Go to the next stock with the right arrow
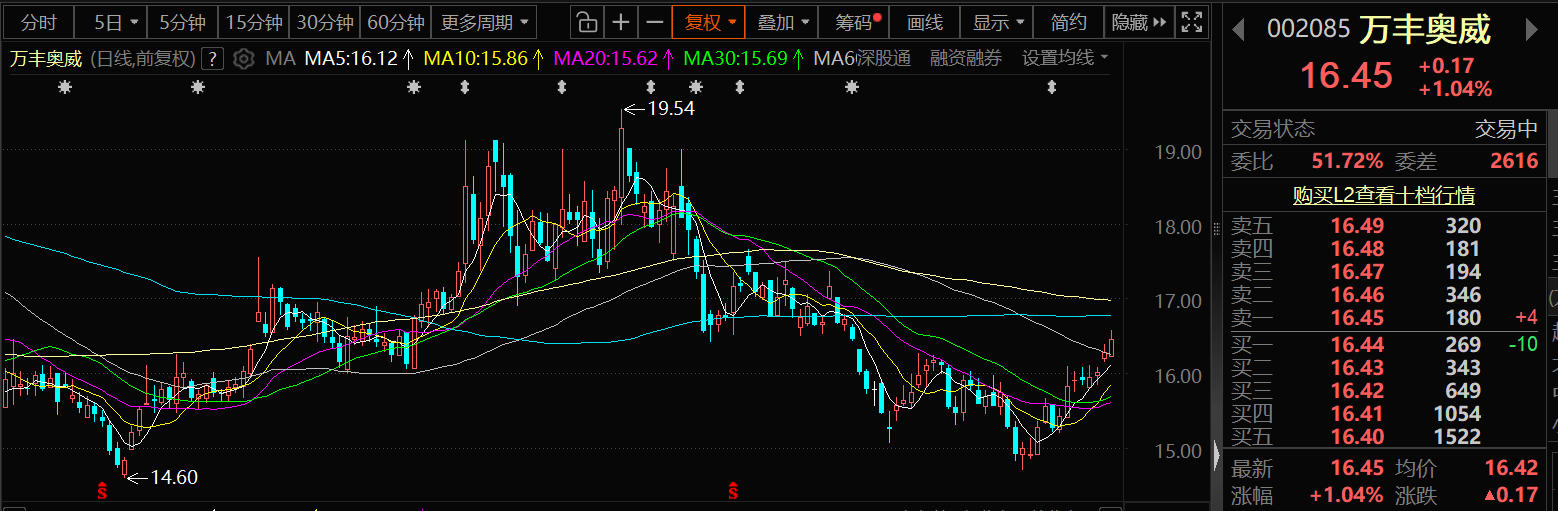Image resolution: width=1558 pixels, height=511 pixels. pyautogui.click(x=1530, y=30)
